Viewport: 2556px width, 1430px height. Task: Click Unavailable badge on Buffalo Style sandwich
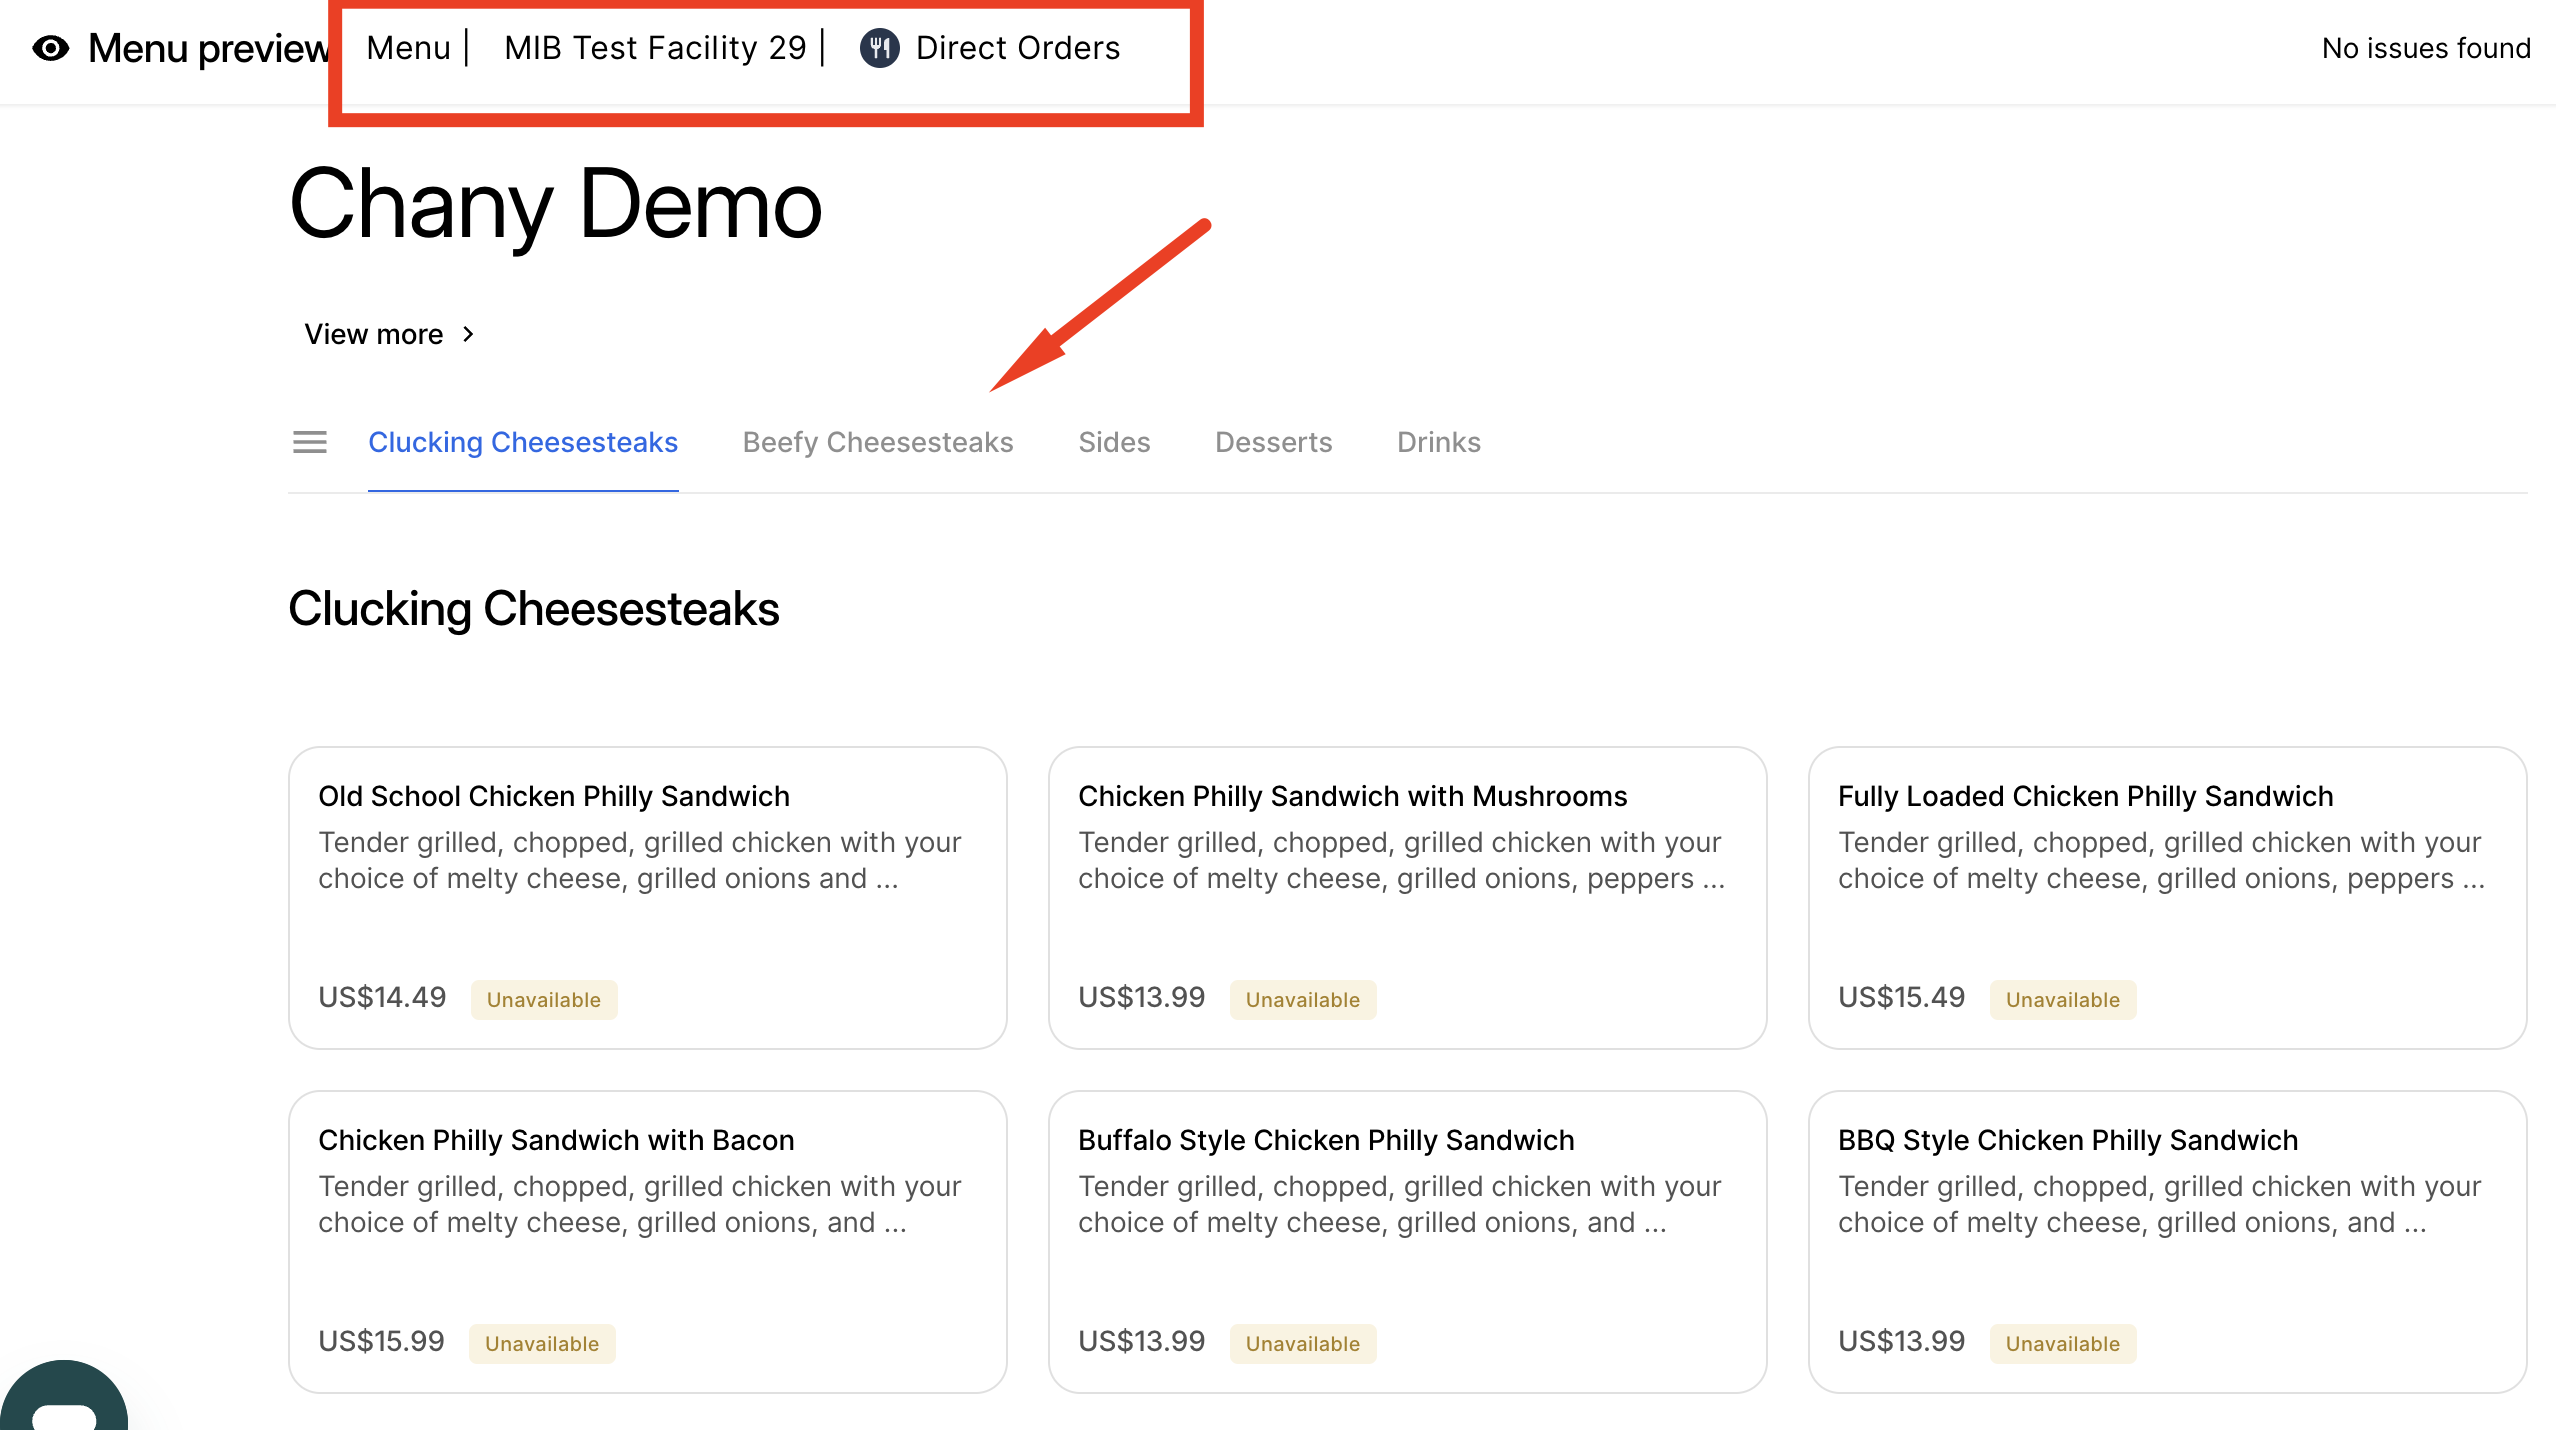(x=1302, y=1344)
